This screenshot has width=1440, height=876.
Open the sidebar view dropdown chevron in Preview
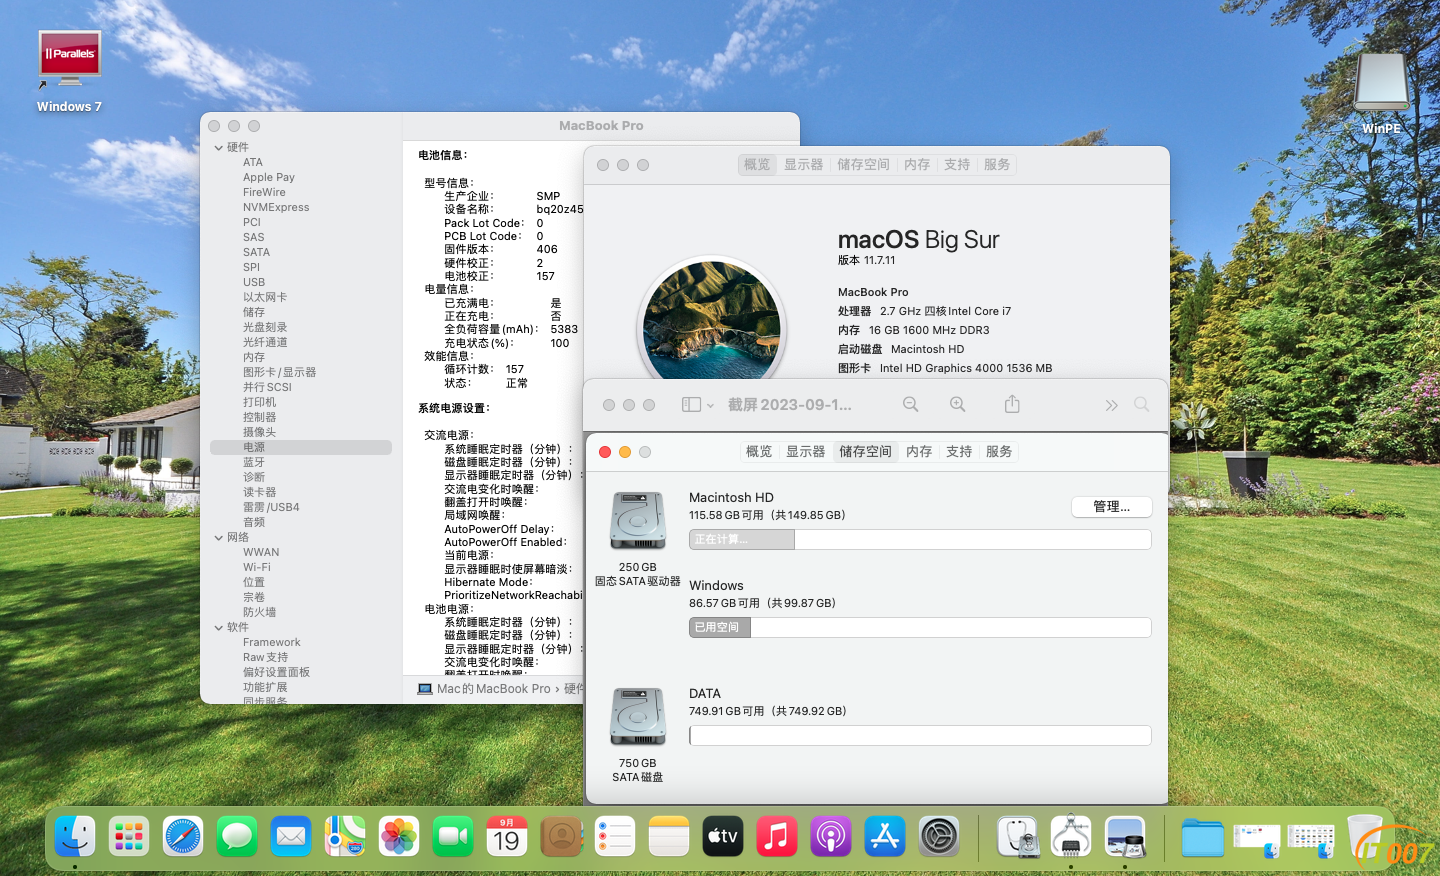tap(710, 406)
